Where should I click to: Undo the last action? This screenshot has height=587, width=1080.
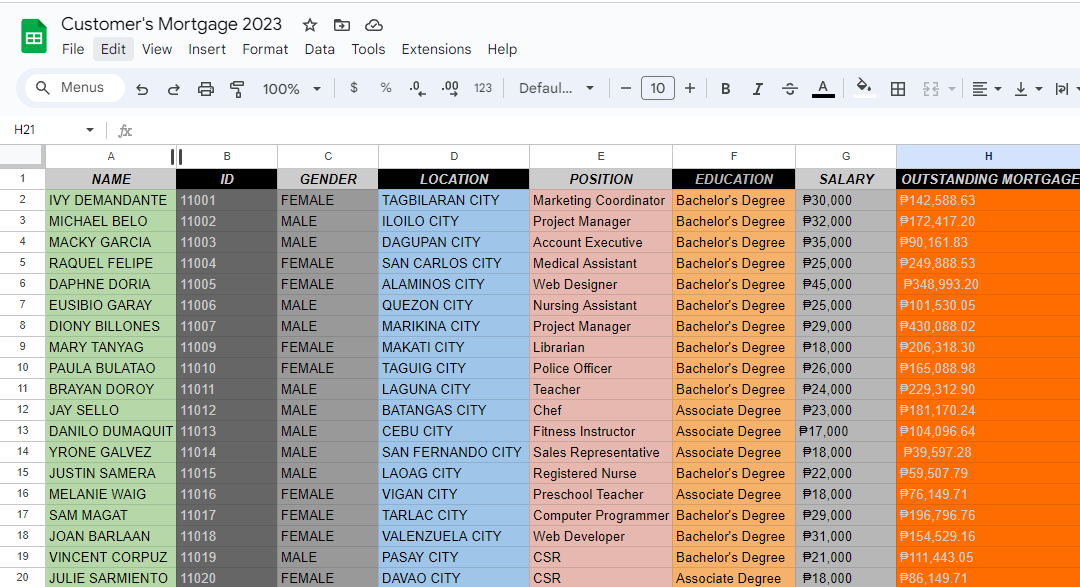142,89
